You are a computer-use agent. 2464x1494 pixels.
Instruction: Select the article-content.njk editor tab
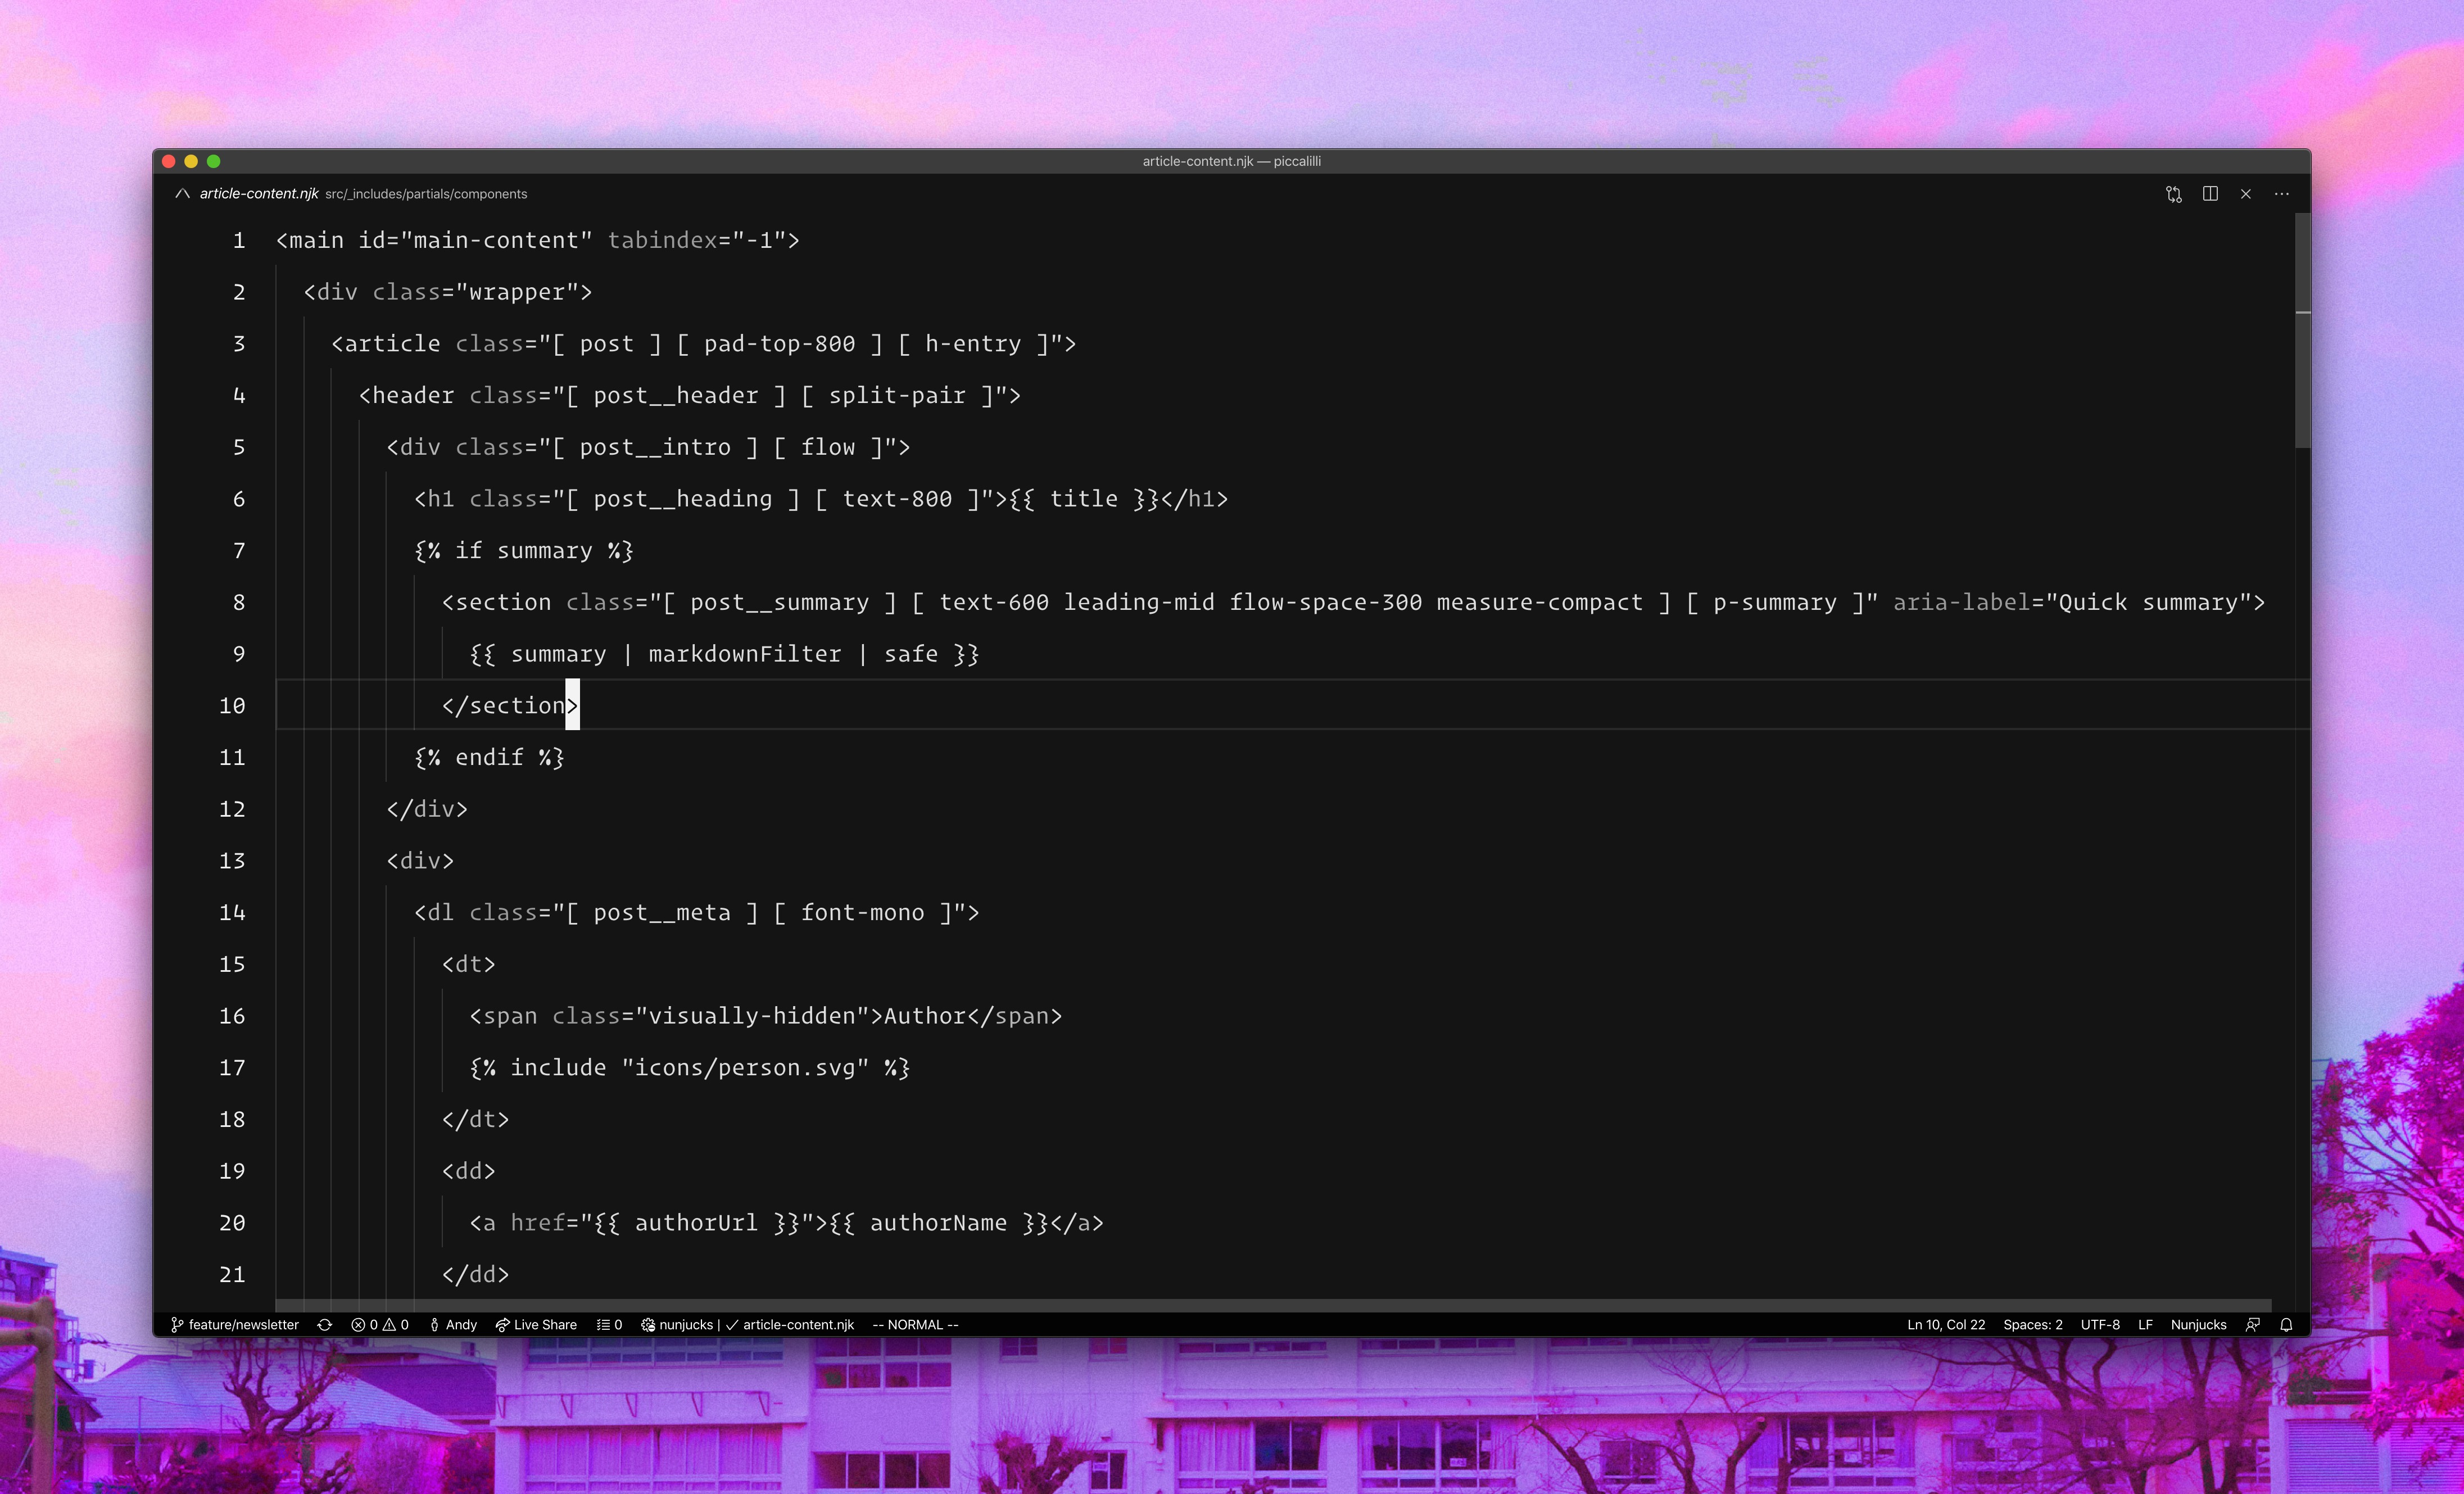tap(258, 193)
